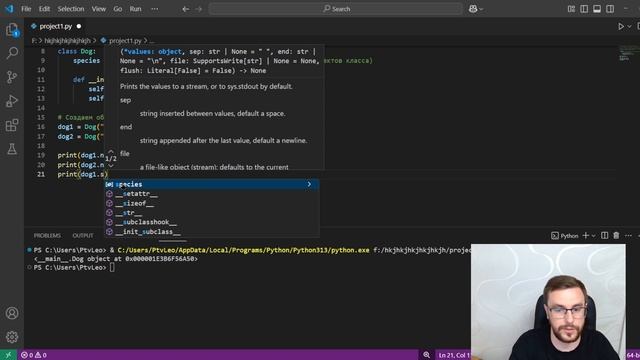The image size is (640, 360).
Task: Click line 21 print(dog1.s) code
Action: click(x=83, y=174)
